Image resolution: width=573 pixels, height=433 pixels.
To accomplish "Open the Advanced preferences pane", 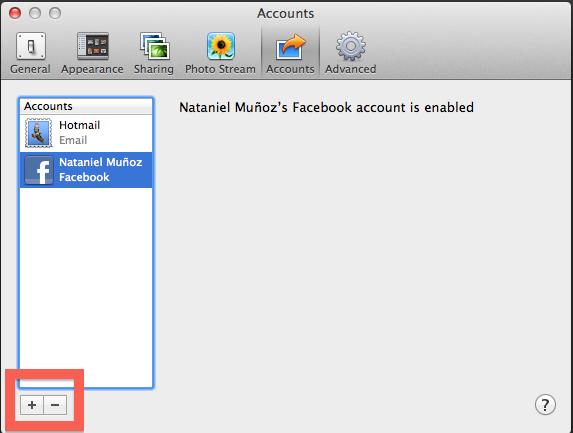I will point(350,53).
